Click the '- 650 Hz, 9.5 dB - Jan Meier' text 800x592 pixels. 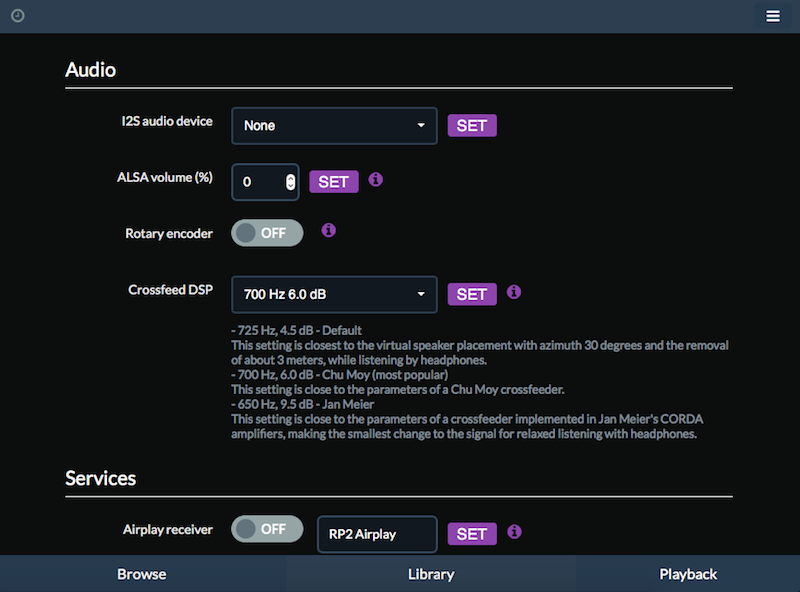pos(303,405)
